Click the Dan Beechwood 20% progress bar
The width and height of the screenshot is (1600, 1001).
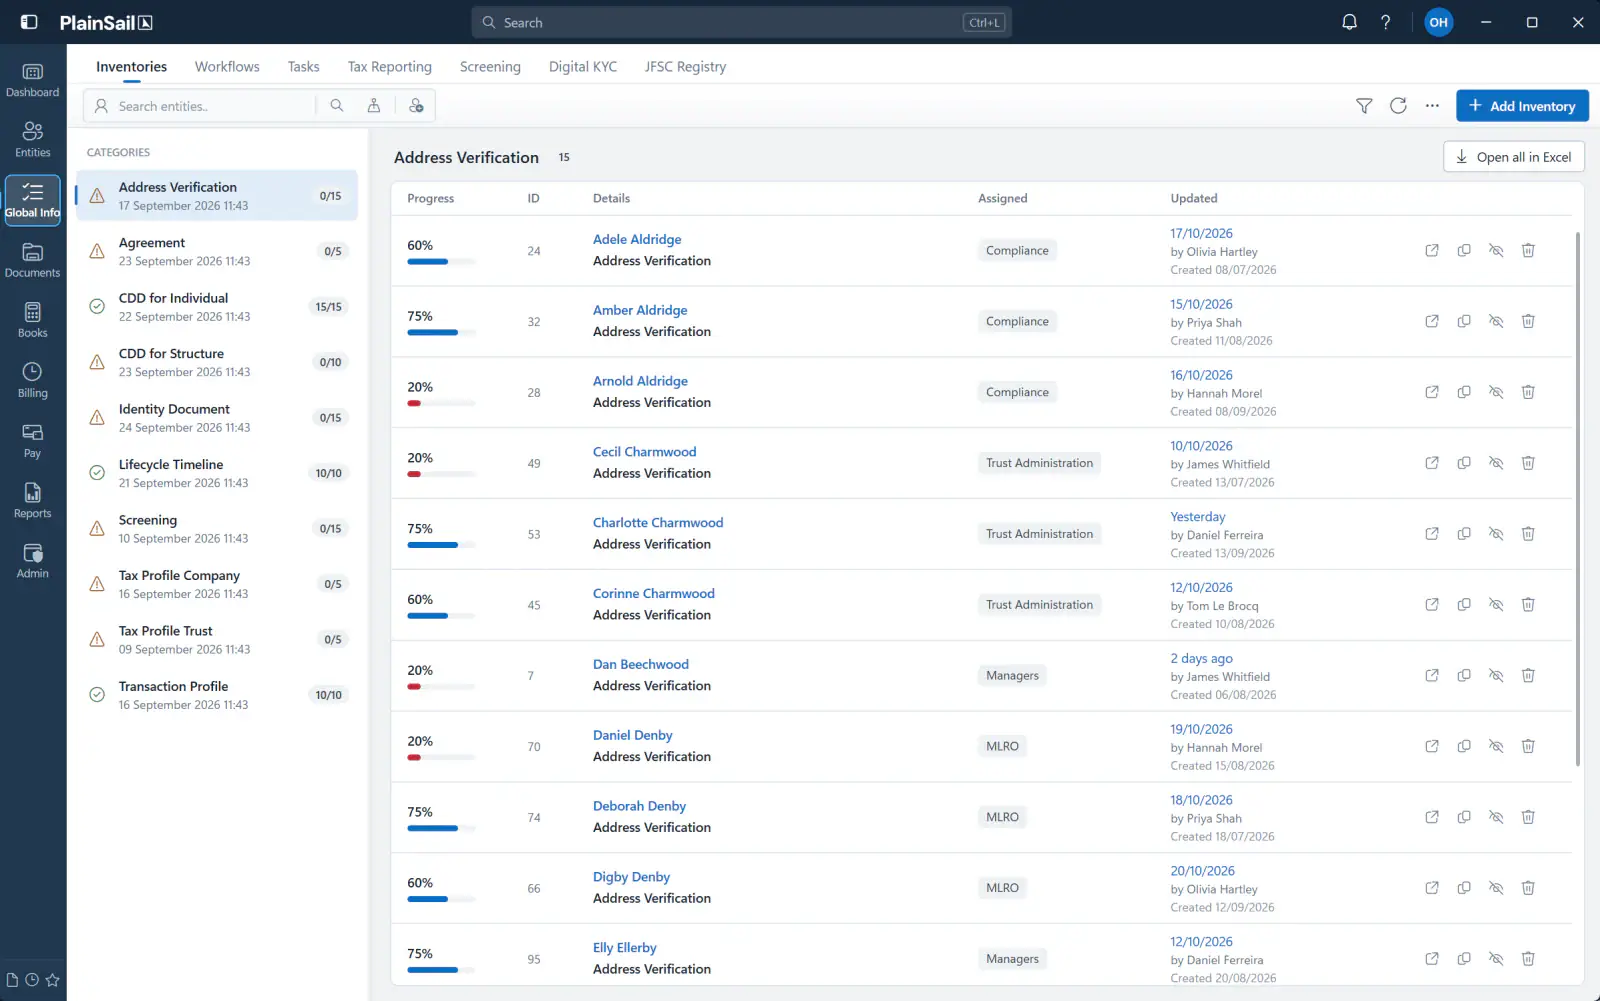coord(441,687)
